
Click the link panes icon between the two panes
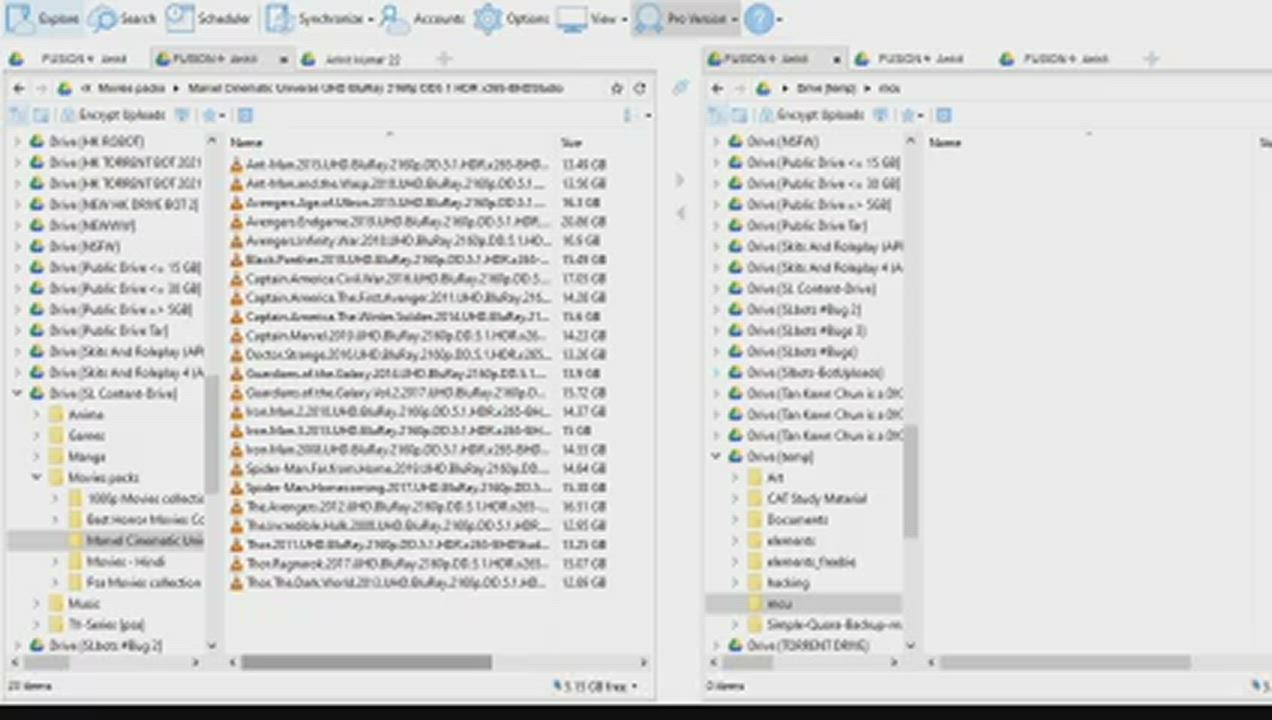tap(680, 88)
